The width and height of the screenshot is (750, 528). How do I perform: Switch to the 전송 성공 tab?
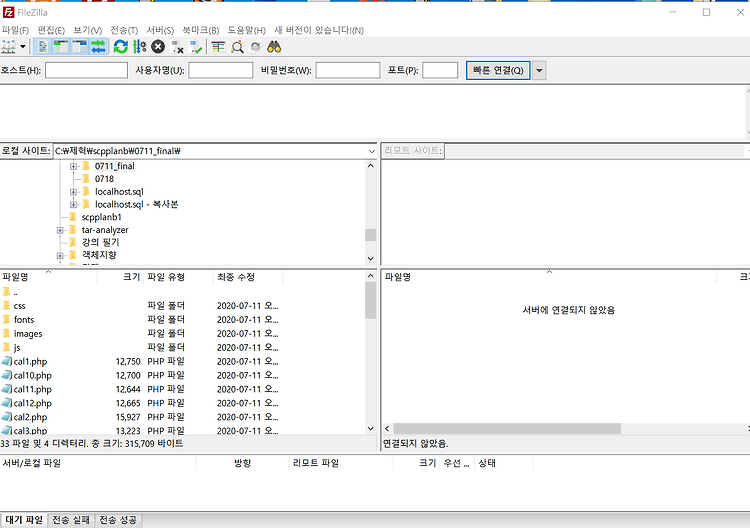pos(118,520)
